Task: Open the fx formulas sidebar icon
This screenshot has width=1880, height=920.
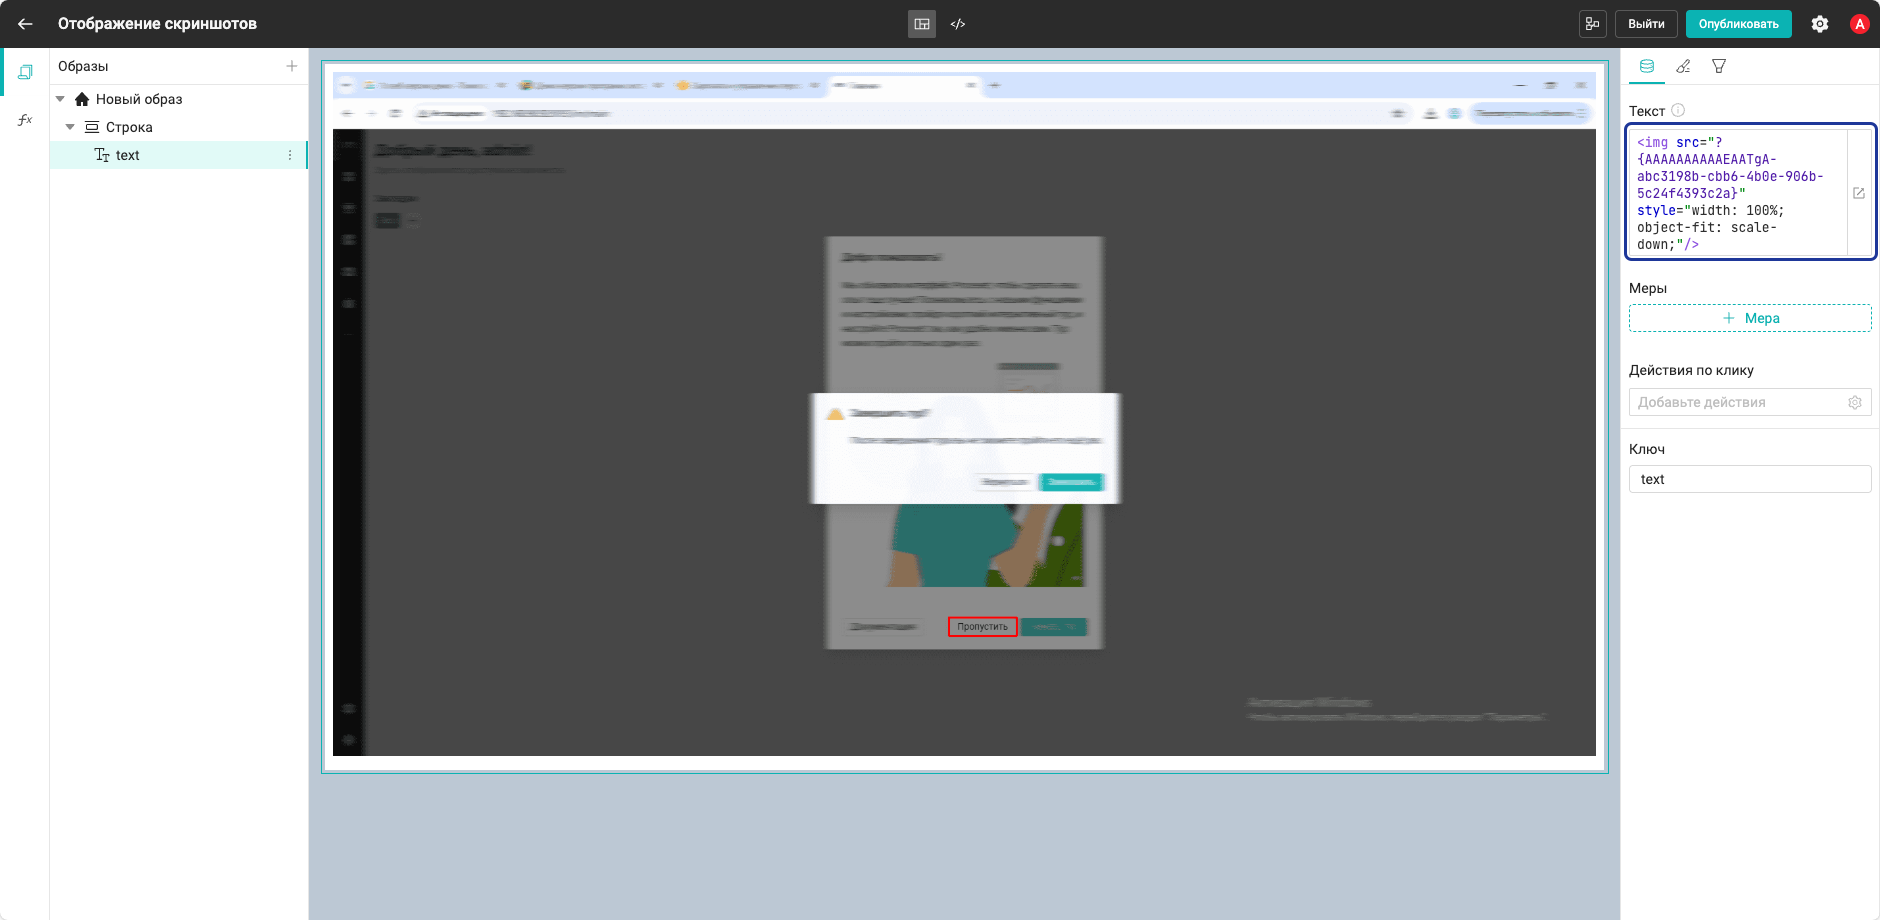Action: [25, 120]
